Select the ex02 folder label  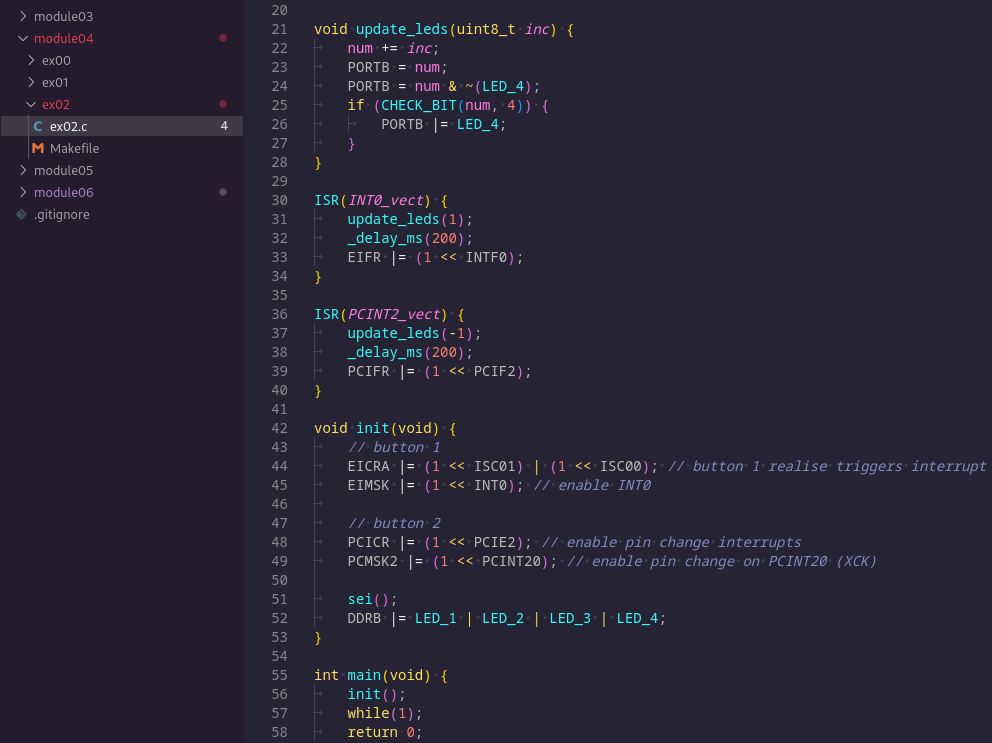point(56,104)
